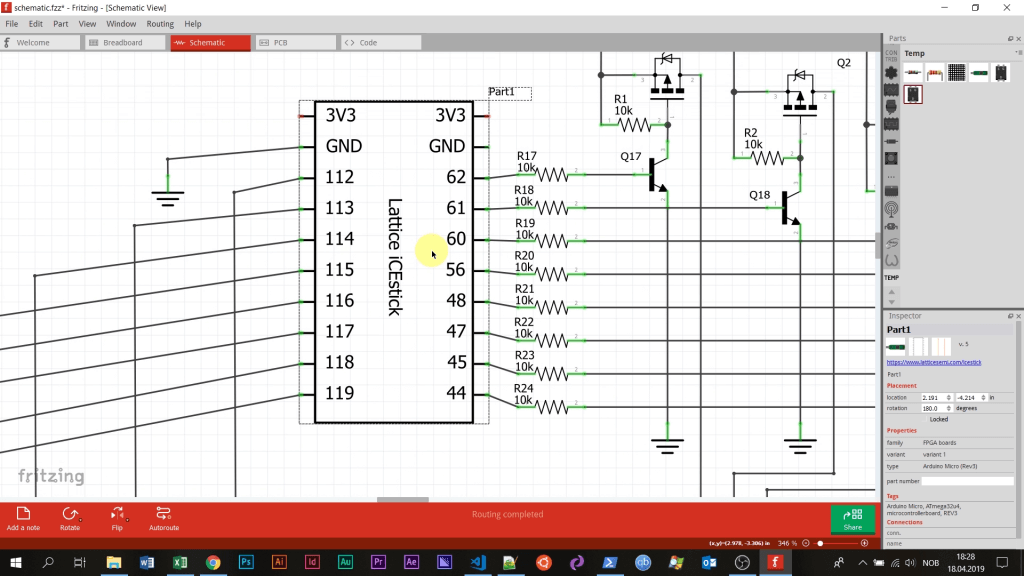Toggle the Locked checkbox in the Inspector

click(x=924, y=419)
